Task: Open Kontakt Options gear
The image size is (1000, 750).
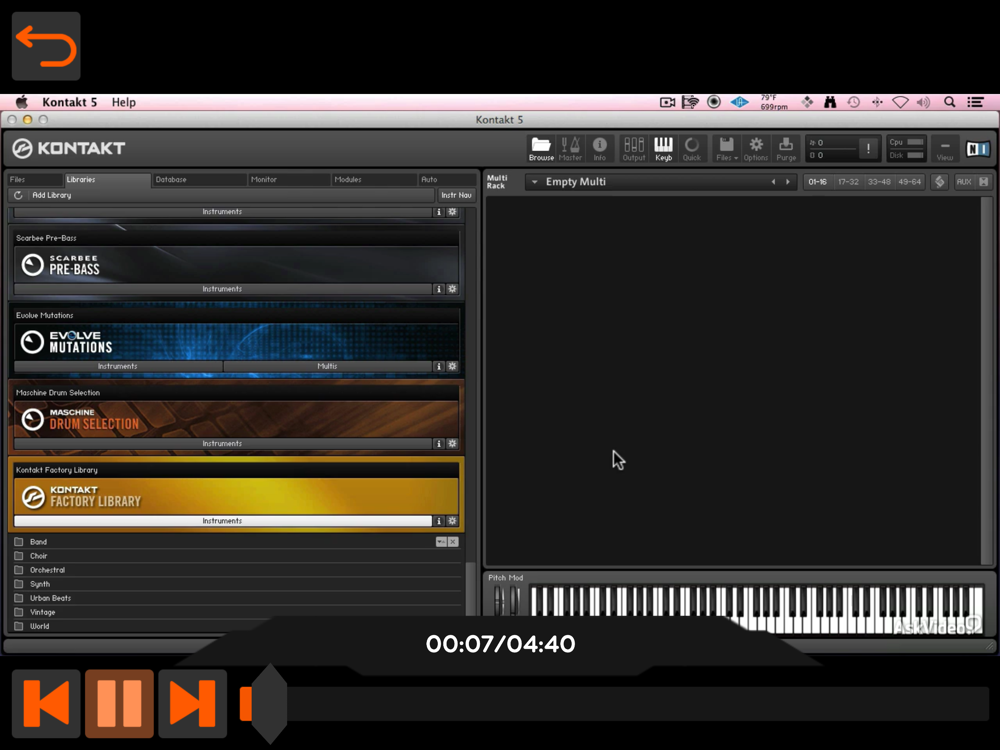Action: tap(756, 149)
